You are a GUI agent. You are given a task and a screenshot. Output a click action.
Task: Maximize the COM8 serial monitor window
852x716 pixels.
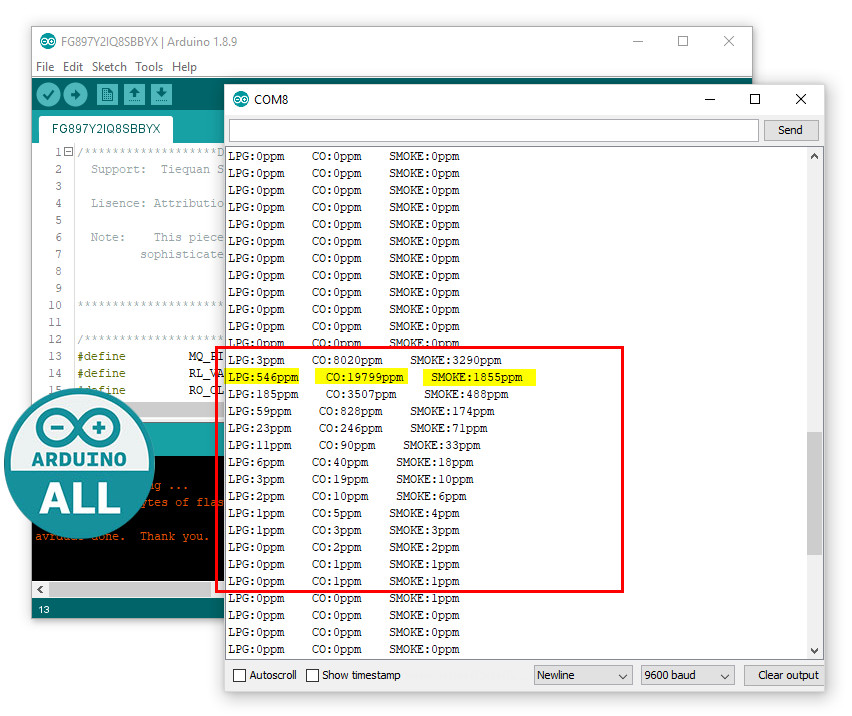point(755,99)
